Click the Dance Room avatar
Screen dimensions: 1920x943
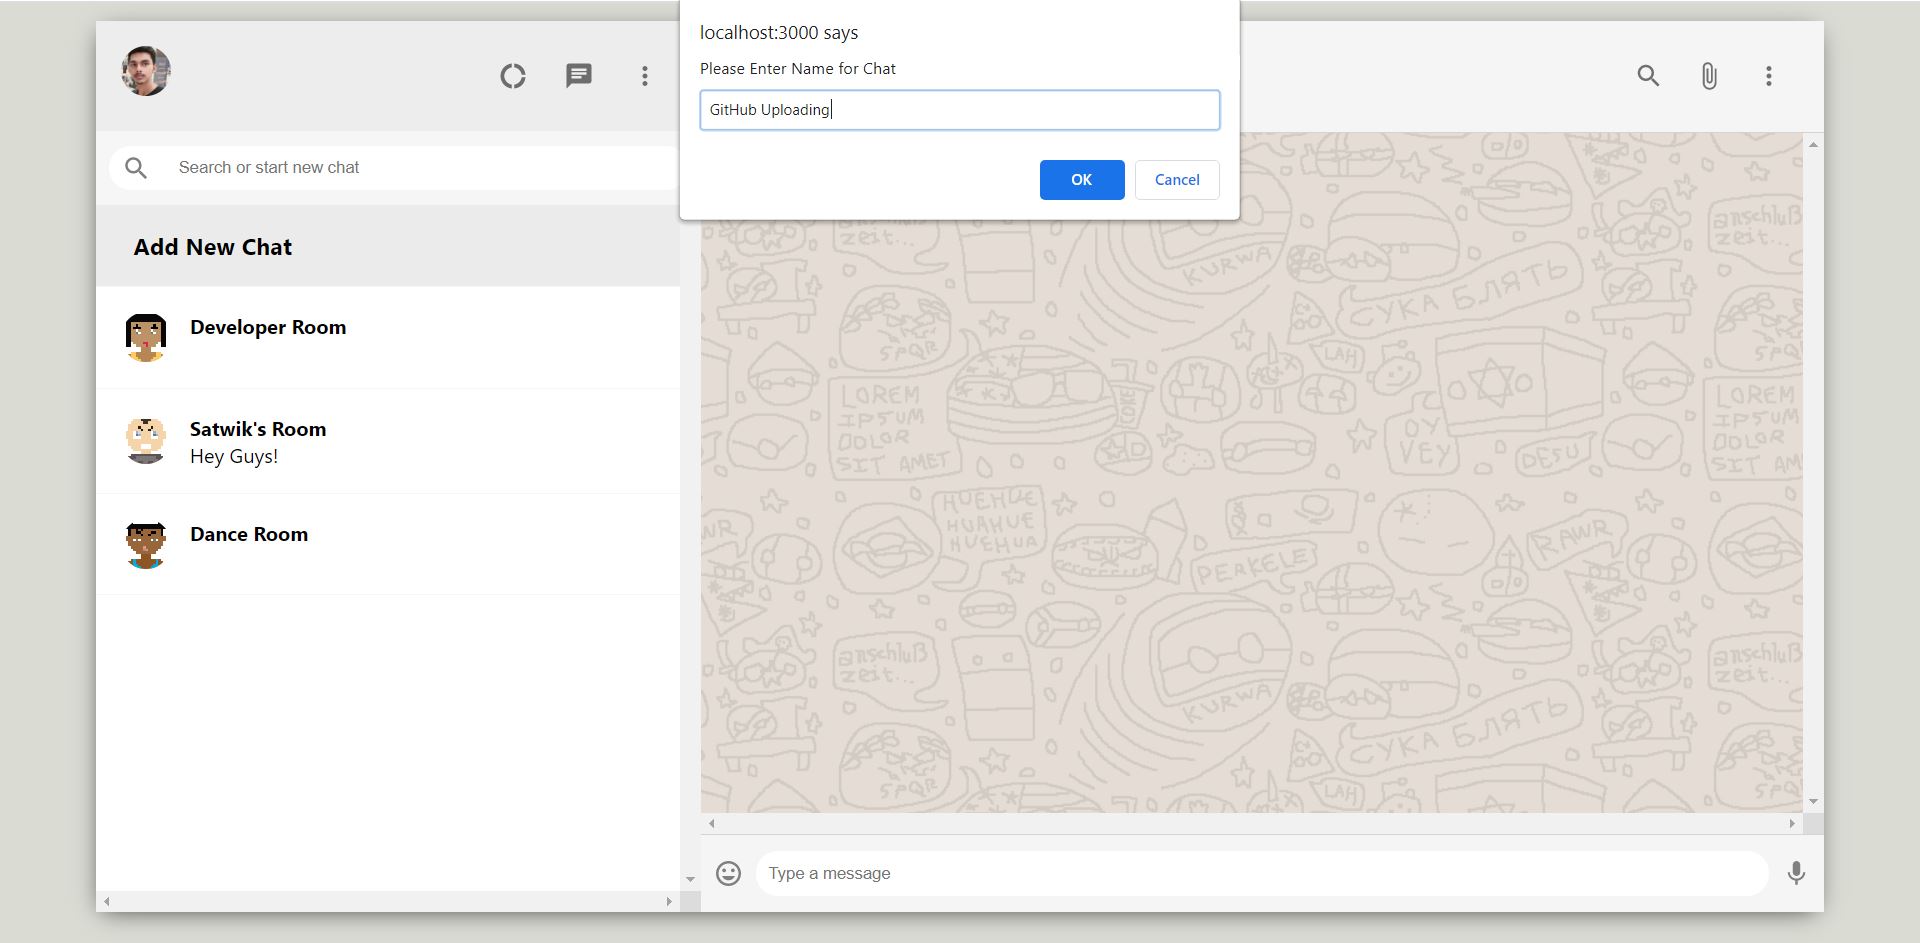click(x=146, y=544)
